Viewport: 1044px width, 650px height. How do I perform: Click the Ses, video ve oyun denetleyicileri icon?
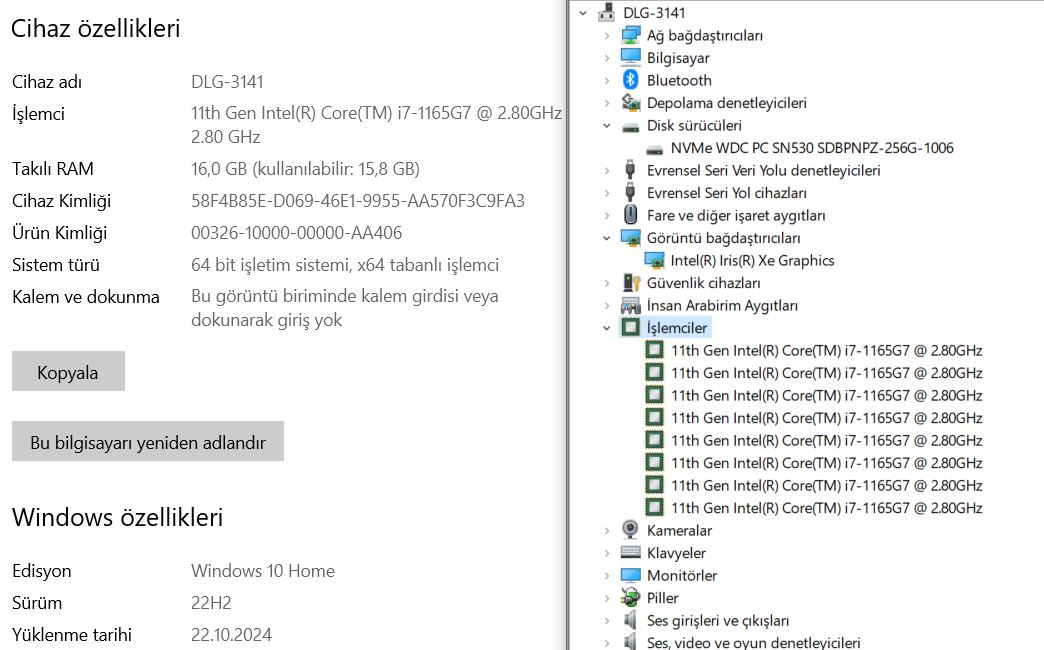[630, 642]
